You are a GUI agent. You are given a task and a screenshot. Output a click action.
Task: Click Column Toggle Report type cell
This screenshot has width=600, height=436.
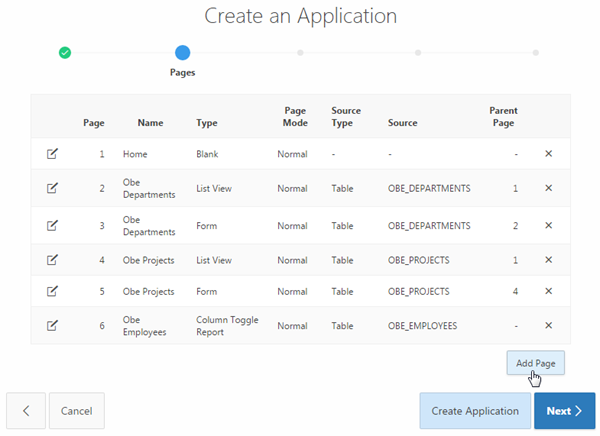(x=227, y=326)
